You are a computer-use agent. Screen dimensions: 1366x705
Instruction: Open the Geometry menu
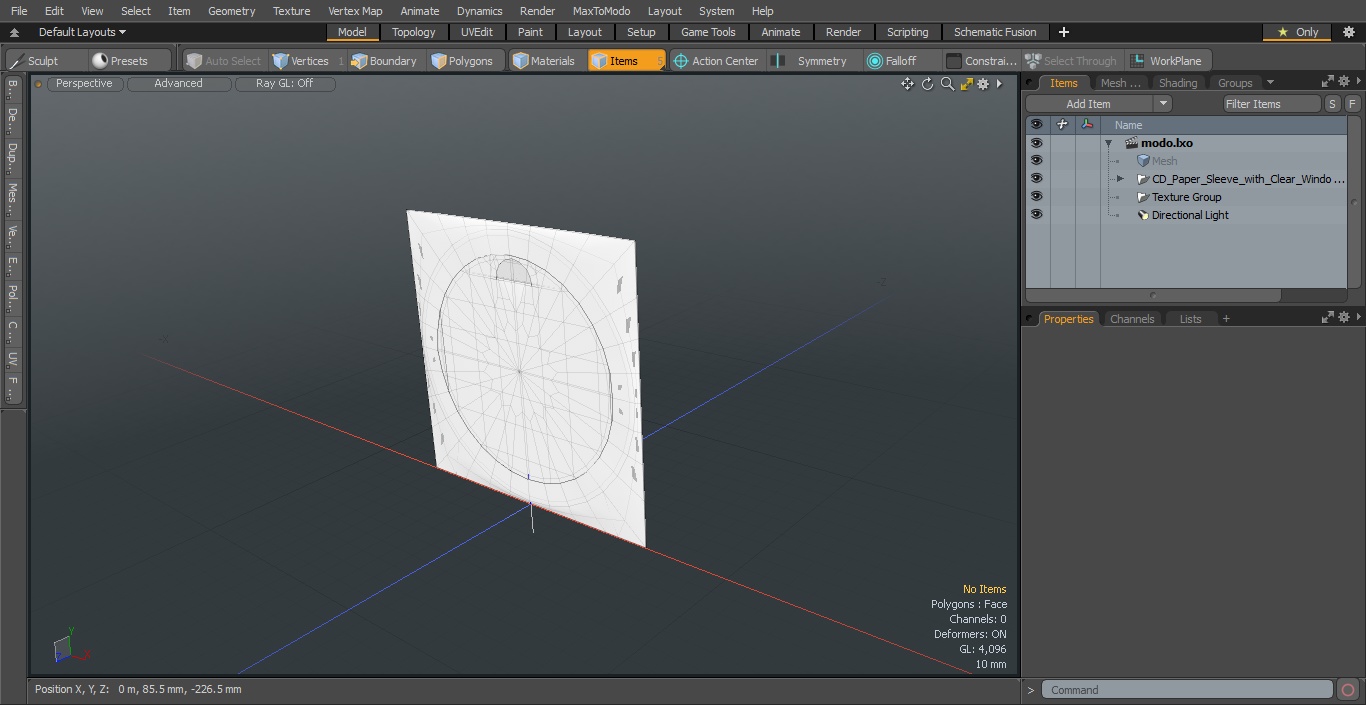tap(231, 11)
